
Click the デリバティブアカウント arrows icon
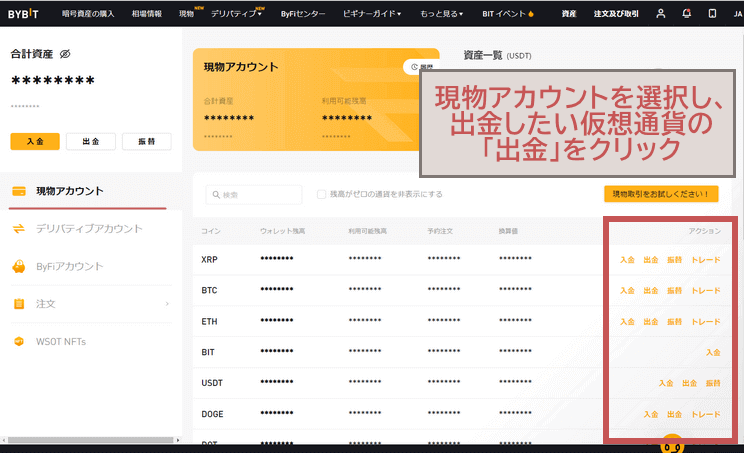pyautogui.click(x=19, y=229)
